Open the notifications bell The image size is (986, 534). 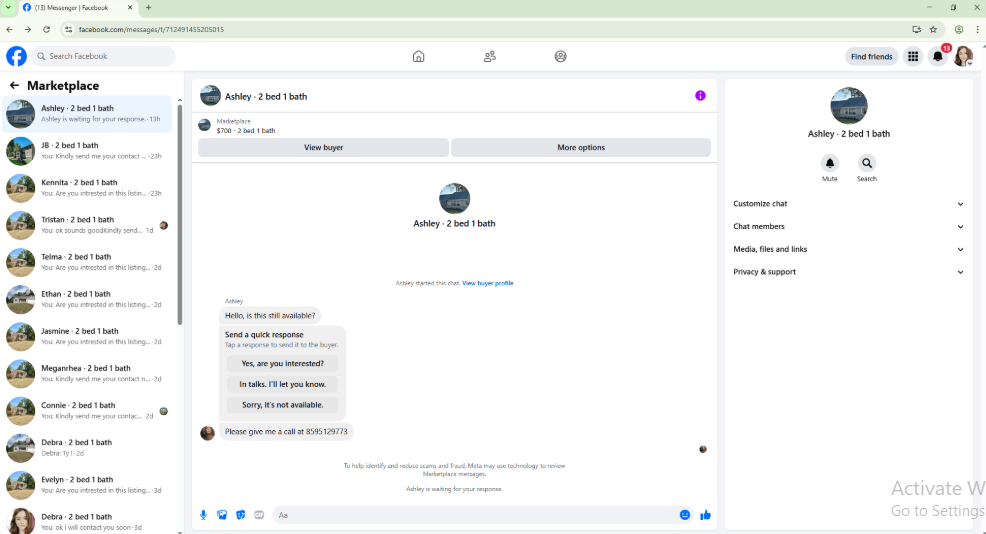pyautogui.click(x=938, y=57)
